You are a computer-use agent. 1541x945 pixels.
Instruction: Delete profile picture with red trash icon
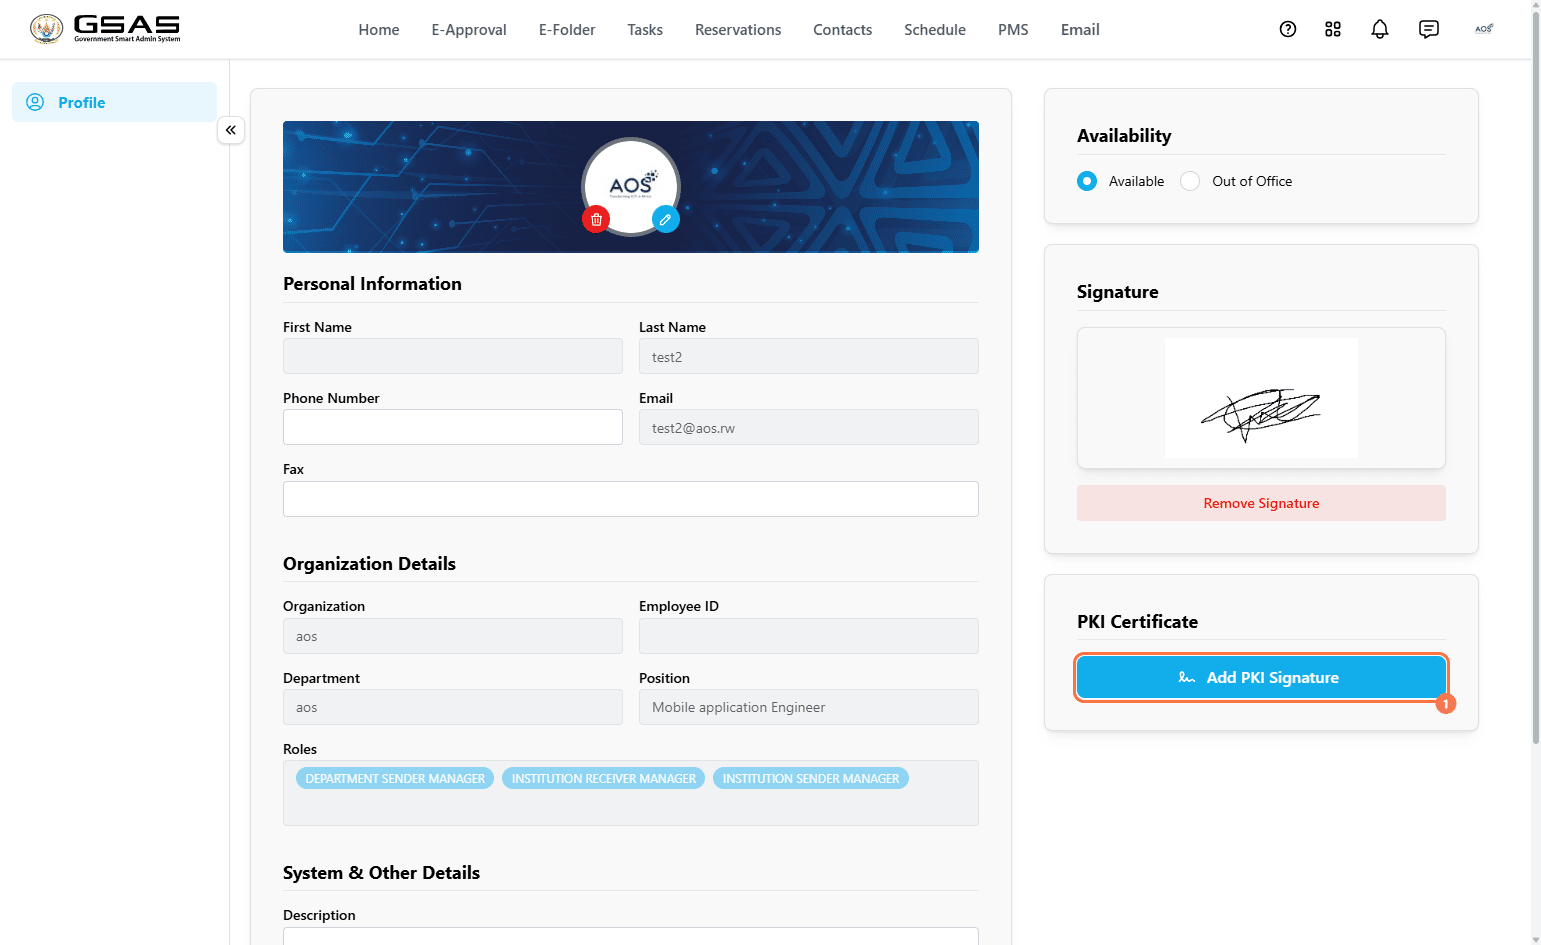click(x=596, y=219)
